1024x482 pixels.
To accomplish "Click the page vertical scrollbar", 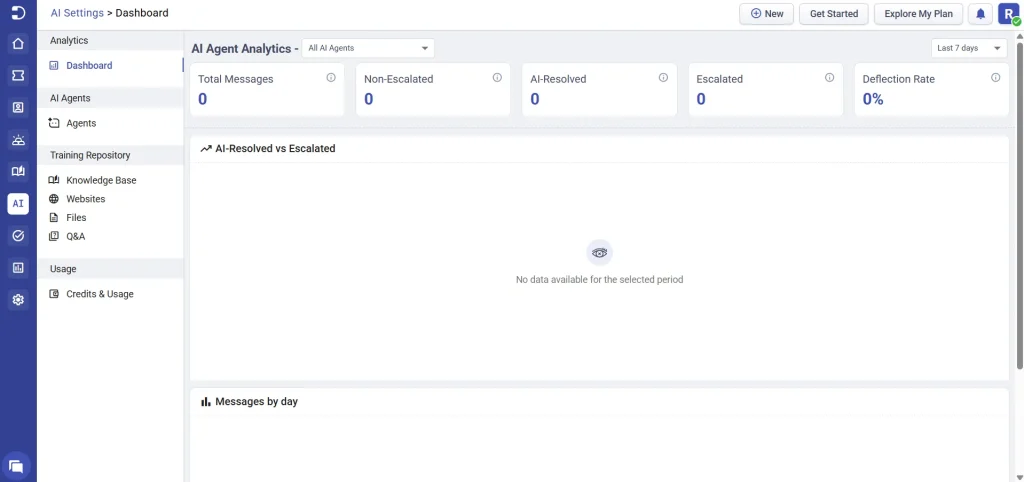I will tap(1019, 200).
